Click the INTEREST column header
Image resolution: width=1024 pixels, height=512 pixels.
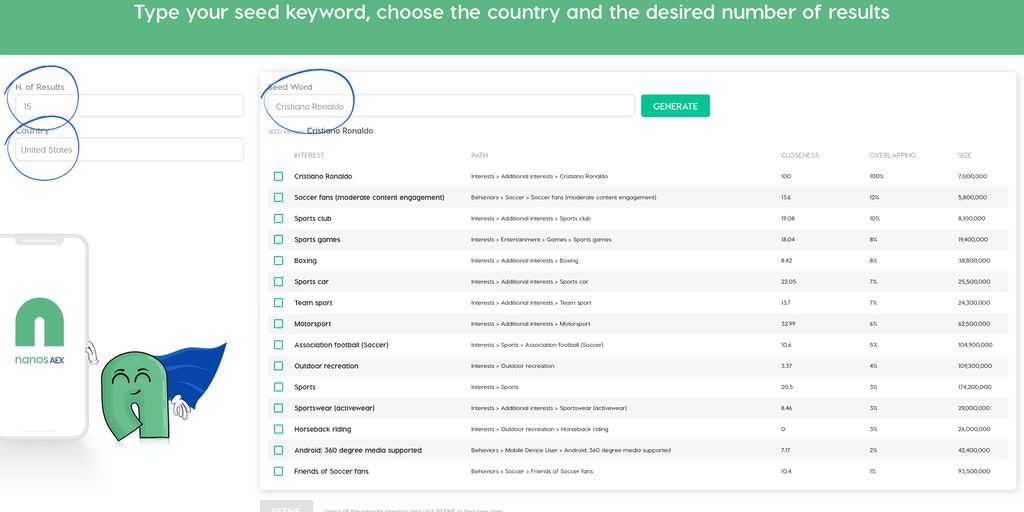(x=309, y=155)
